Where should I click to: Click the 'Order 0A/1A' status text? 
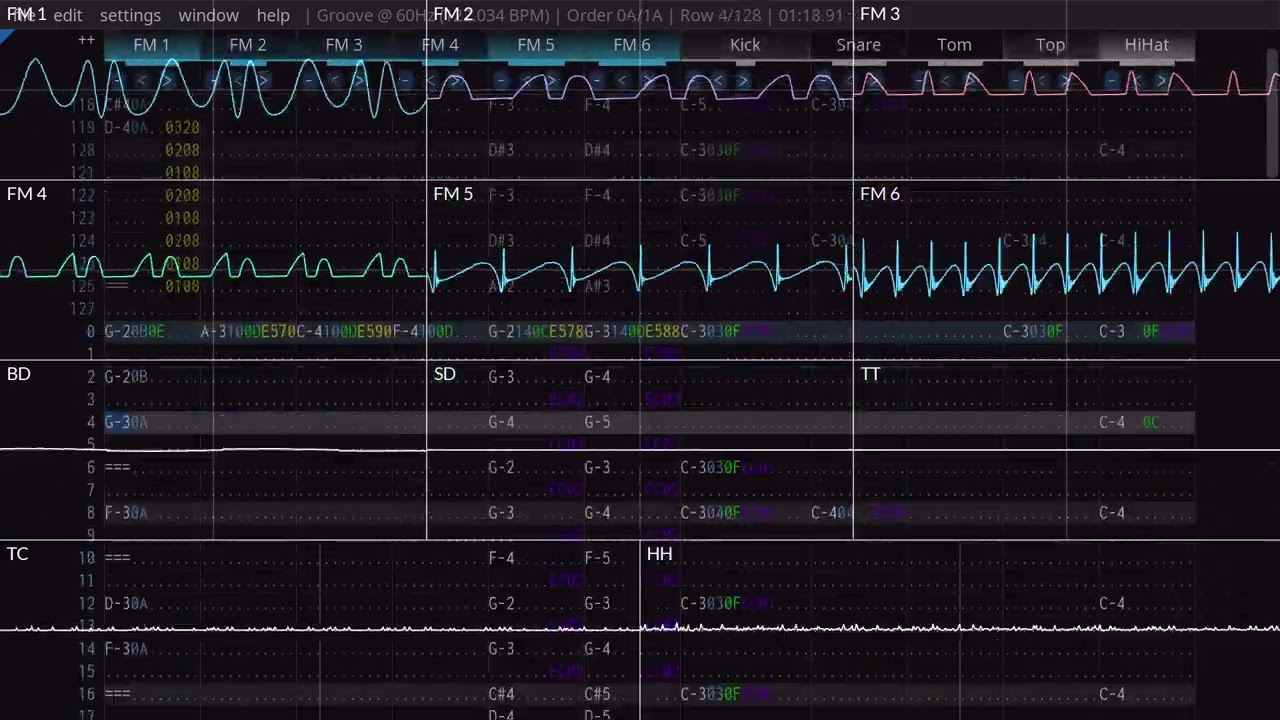click(616, 16)
